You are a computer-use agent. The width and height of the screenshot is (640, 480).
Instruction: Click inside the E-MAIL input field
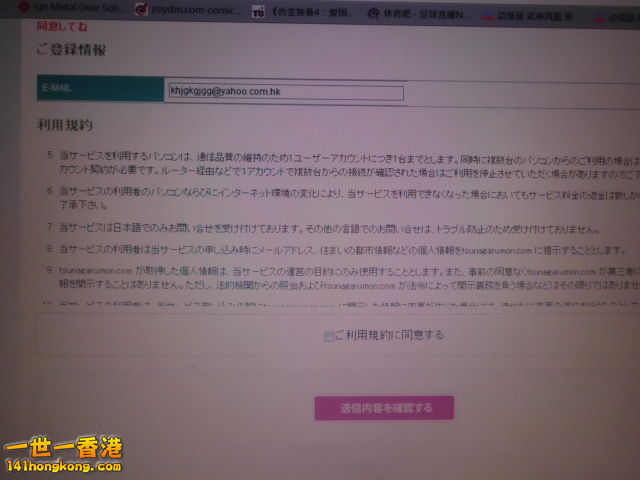click(285, 92)
